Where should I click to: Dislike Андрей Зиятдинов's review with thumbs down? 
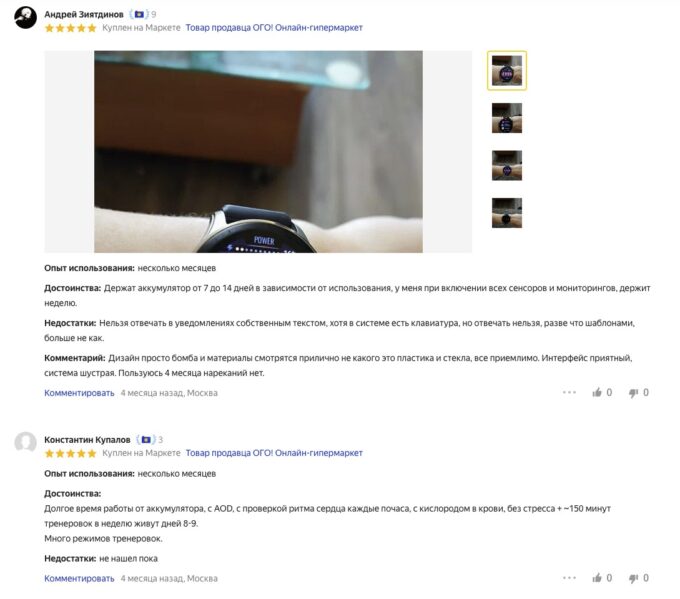pos(634,393)
